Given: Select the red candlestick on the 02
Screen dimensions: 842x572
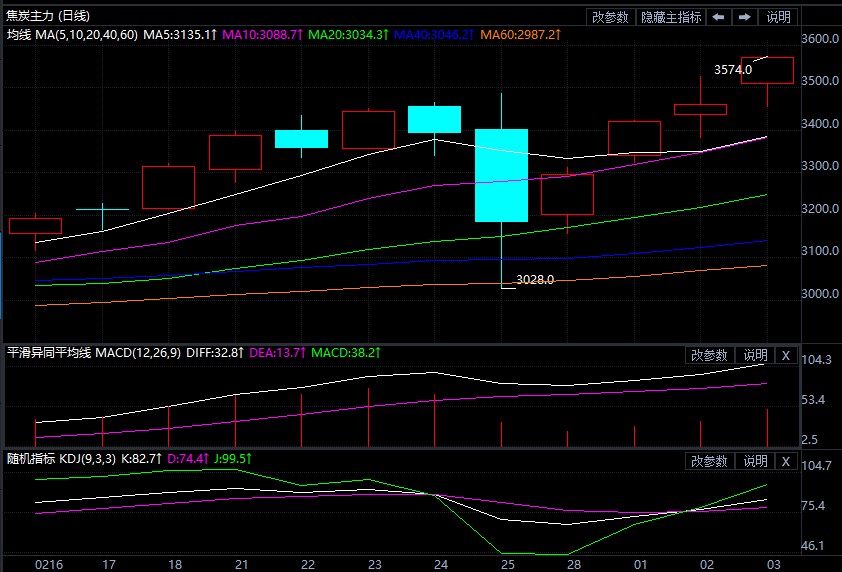Looking at the screenshot, I should (x=700, y=110).
